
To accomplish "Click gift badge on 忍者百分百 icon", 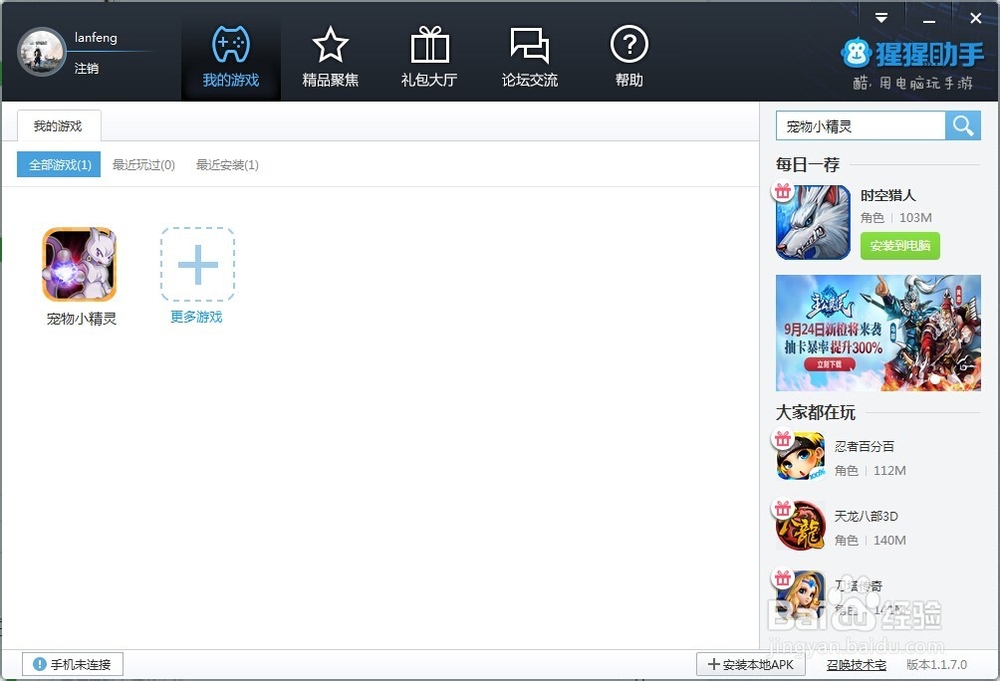I will [x=783, y=438].
